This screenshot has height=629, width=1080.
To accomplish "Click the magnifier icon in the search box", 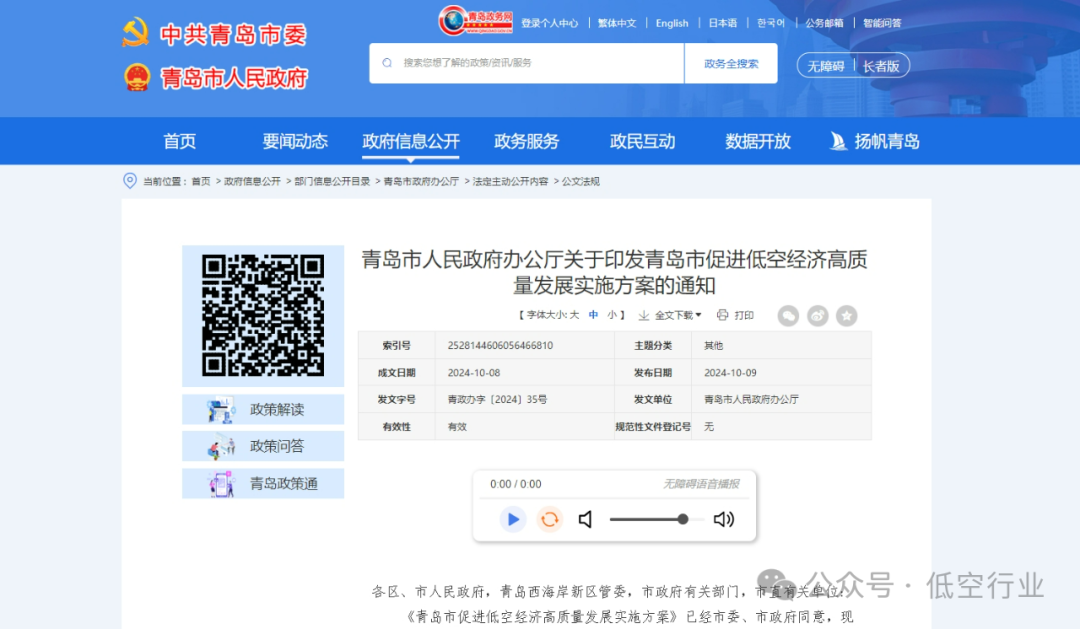I will 387,62.
